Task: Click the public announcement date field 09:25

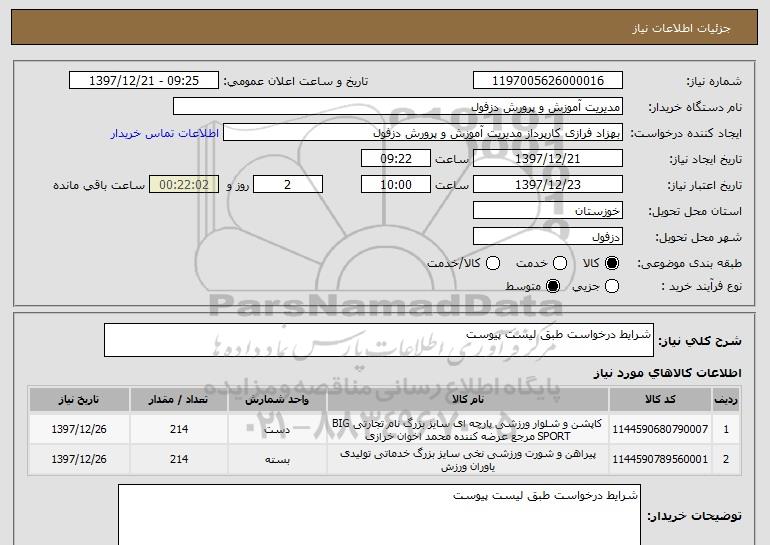Action: [x=144, y=81]
